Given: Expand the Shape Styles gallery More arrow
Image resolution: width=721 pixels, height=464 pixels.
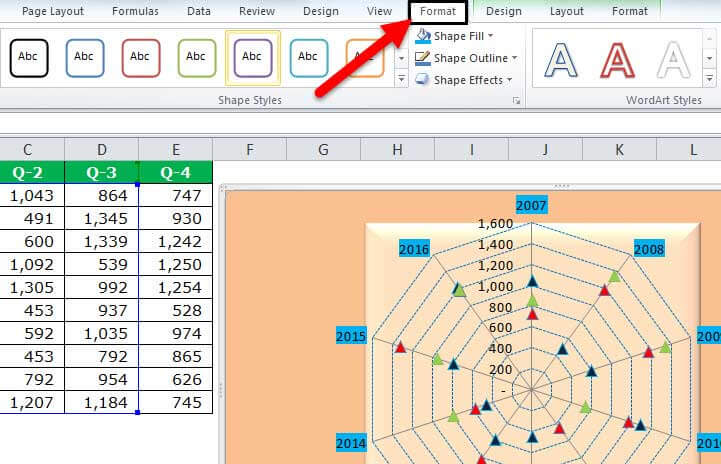Looking at the screenshot, I should tap(401, 79).
